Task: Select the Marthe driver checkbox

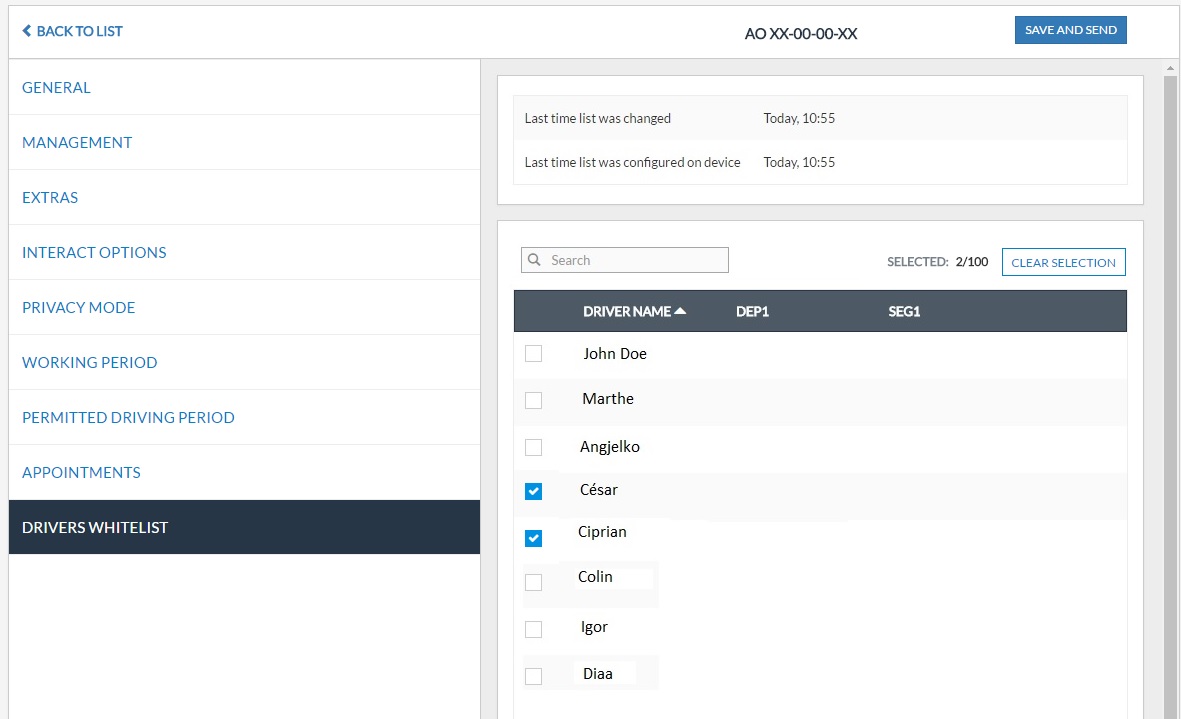Action: pyautogui.click(x=534, y=400)
